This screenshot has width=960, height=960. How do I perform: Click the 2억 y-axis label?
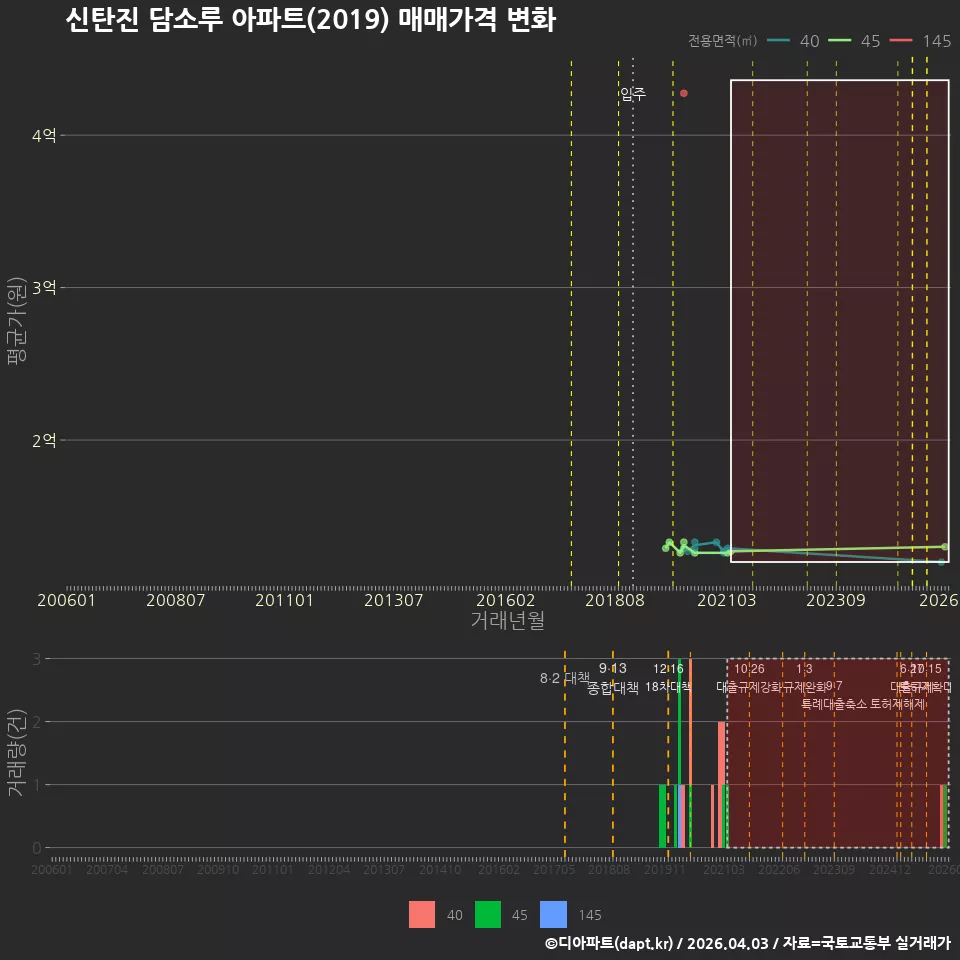coord(44,440)
